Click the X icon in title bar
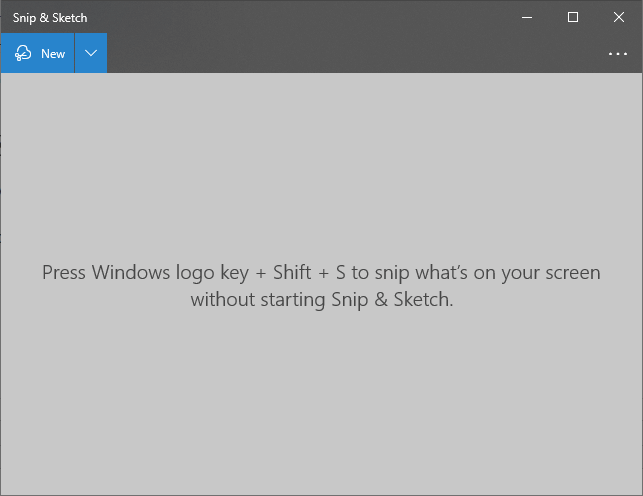Viewport: 643px width, 496px height. click(x=619, y=17)
